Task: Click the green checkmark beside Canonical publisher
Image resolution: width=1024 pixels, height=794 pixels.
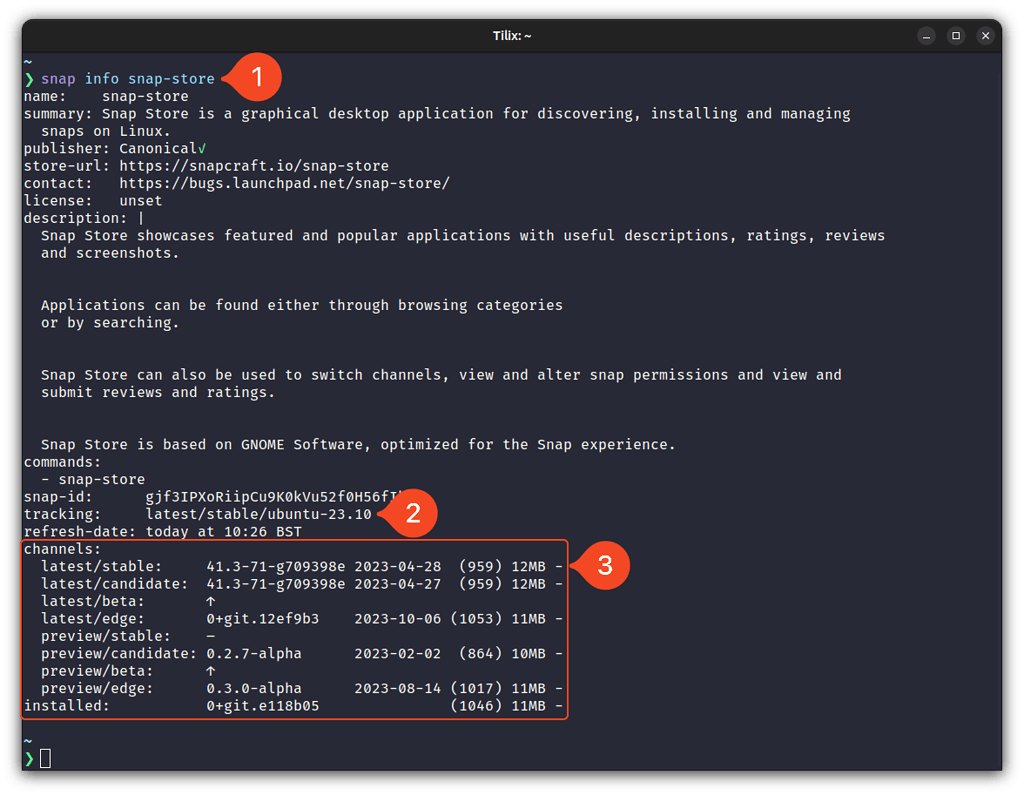Action: tap(203, 148)
